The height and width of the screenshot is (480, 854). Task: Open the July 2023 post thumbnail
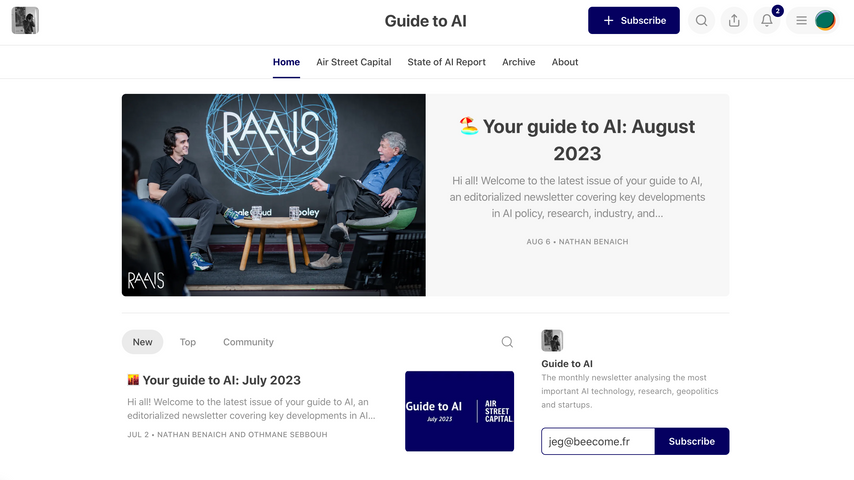pyautogui.click(x=459, y=411)
